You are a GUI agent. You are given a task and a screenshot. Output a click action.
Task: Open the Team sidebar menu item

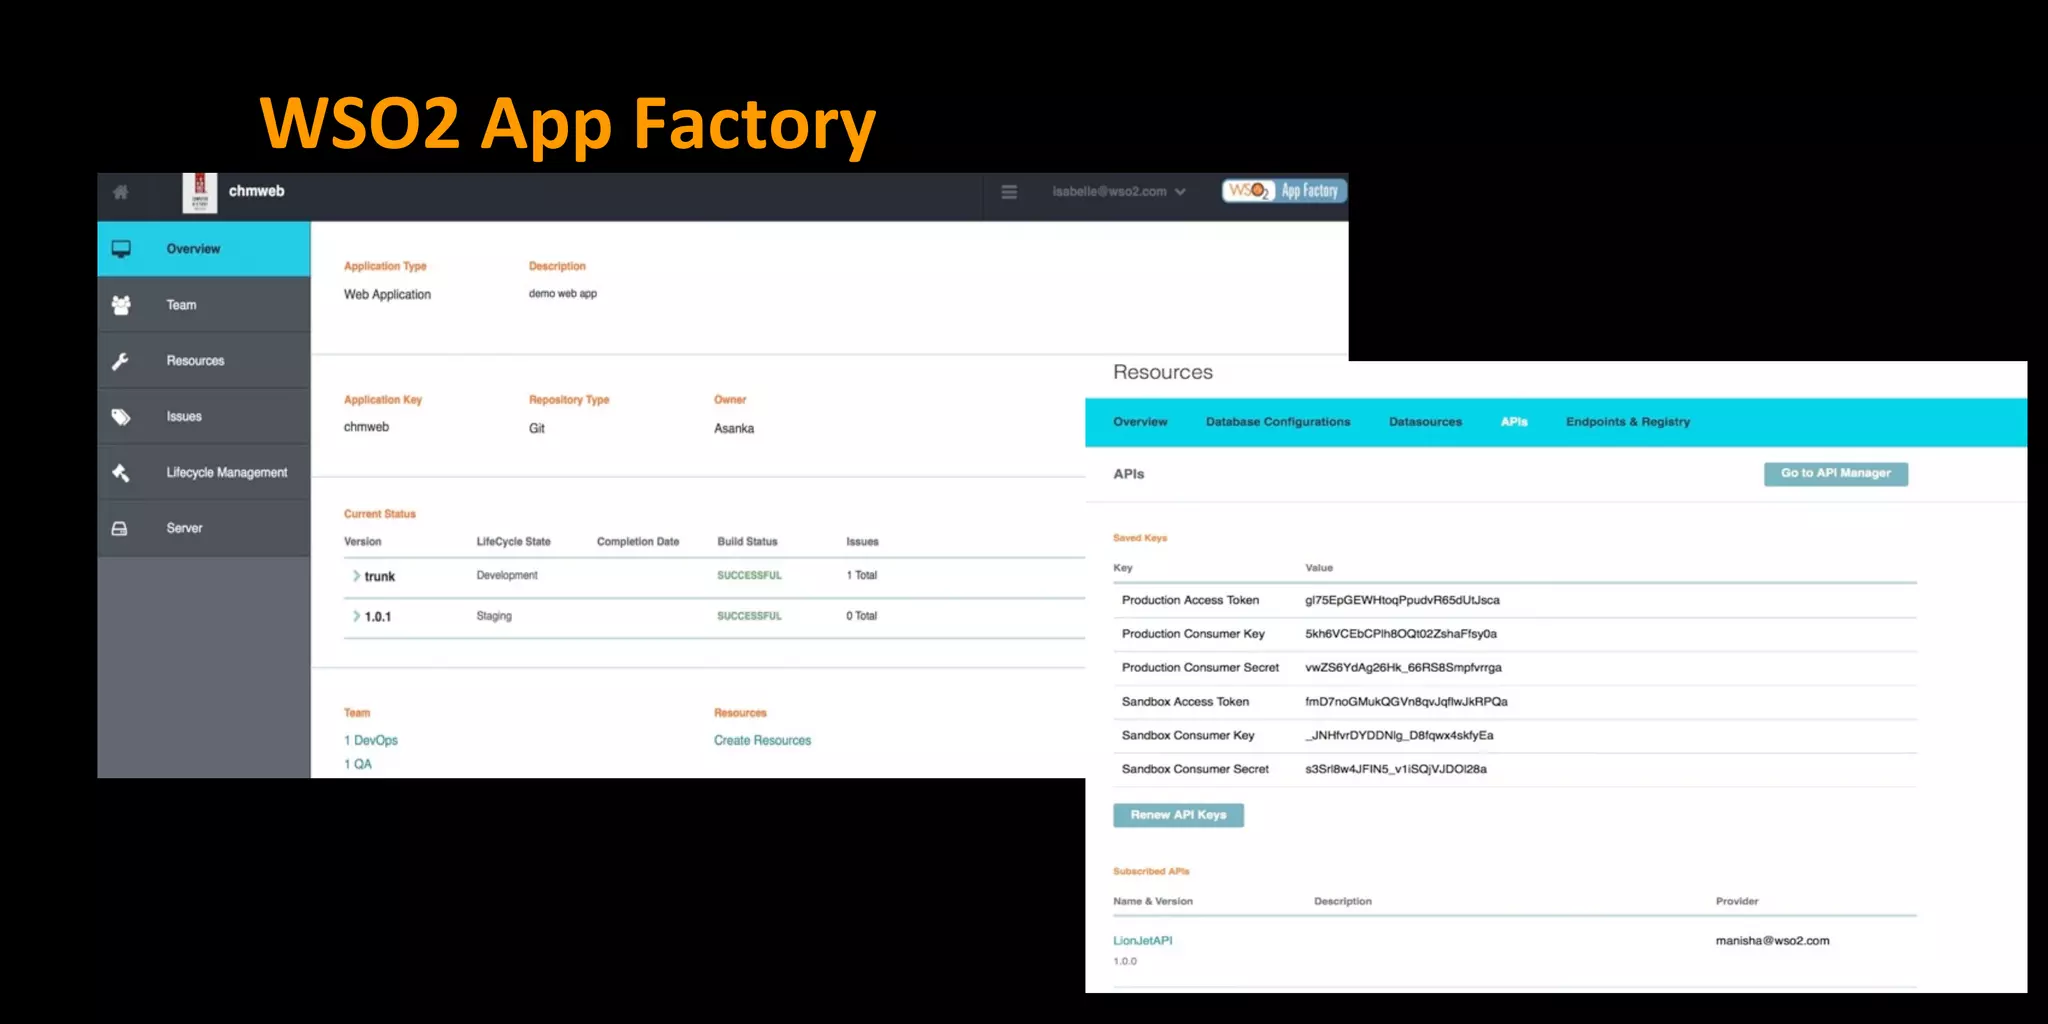point(204,305)
